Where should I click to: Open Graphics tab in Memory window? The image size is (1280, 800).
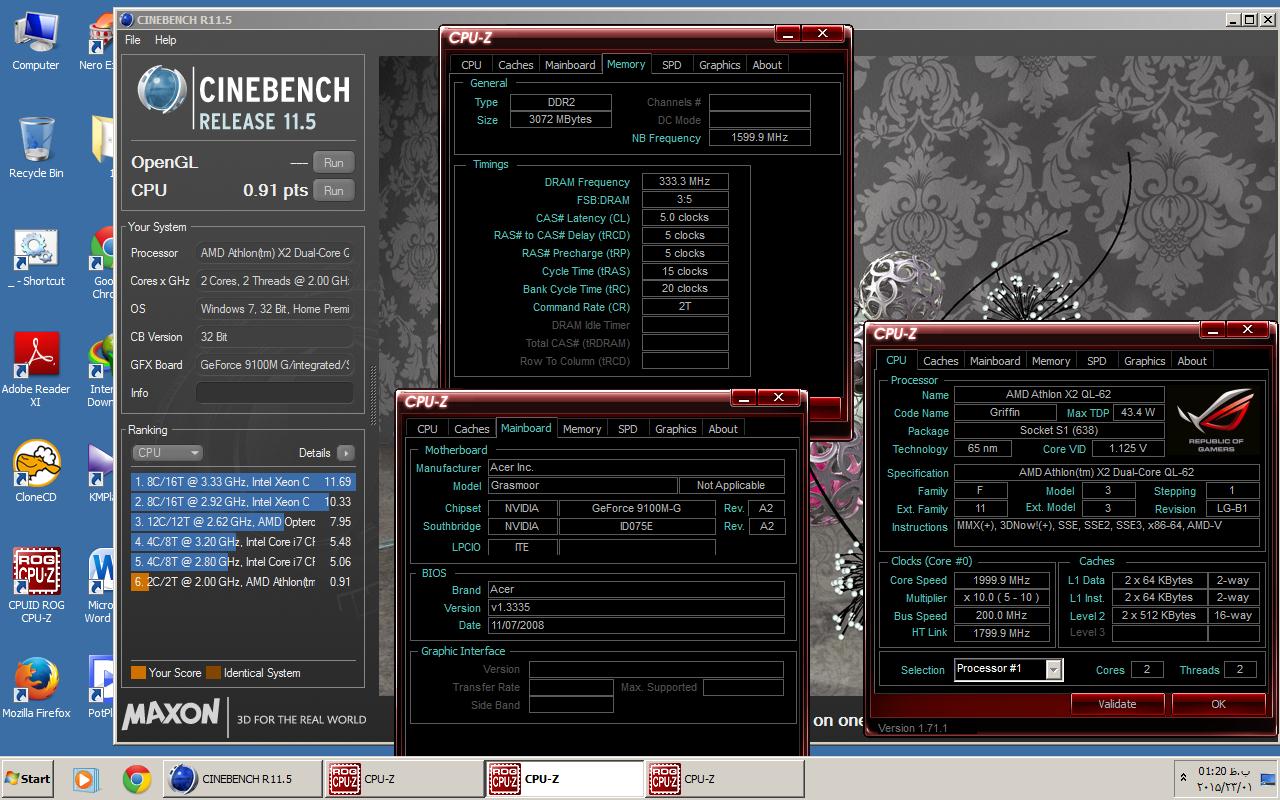click(719, 64)
